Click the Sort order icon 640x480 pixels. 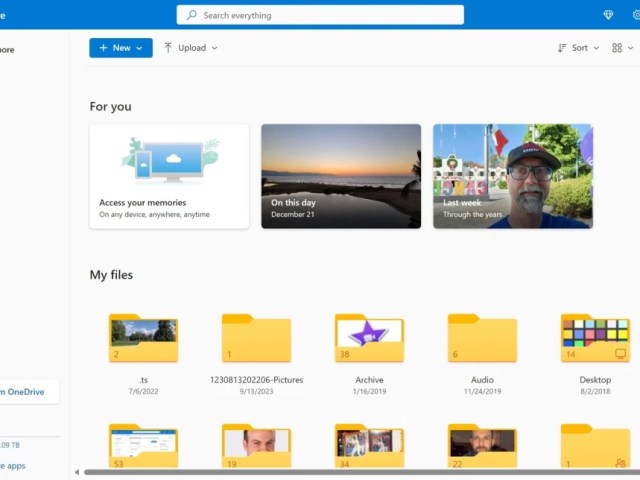pyautogui.click(x=562, y=48)
